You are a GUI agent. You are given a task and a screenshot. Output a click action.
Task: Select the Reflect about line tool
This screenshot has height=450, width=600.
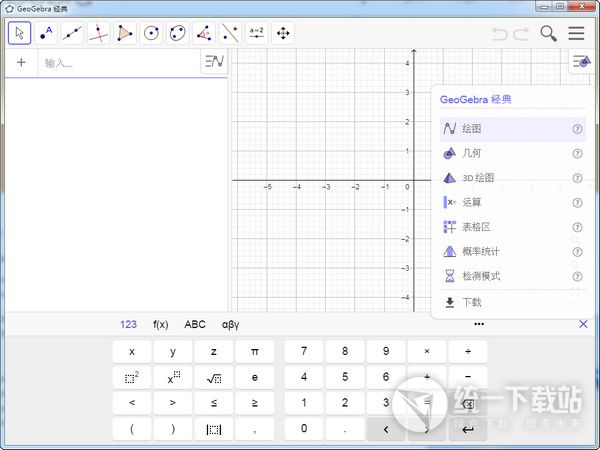click(x=230, y=33)
